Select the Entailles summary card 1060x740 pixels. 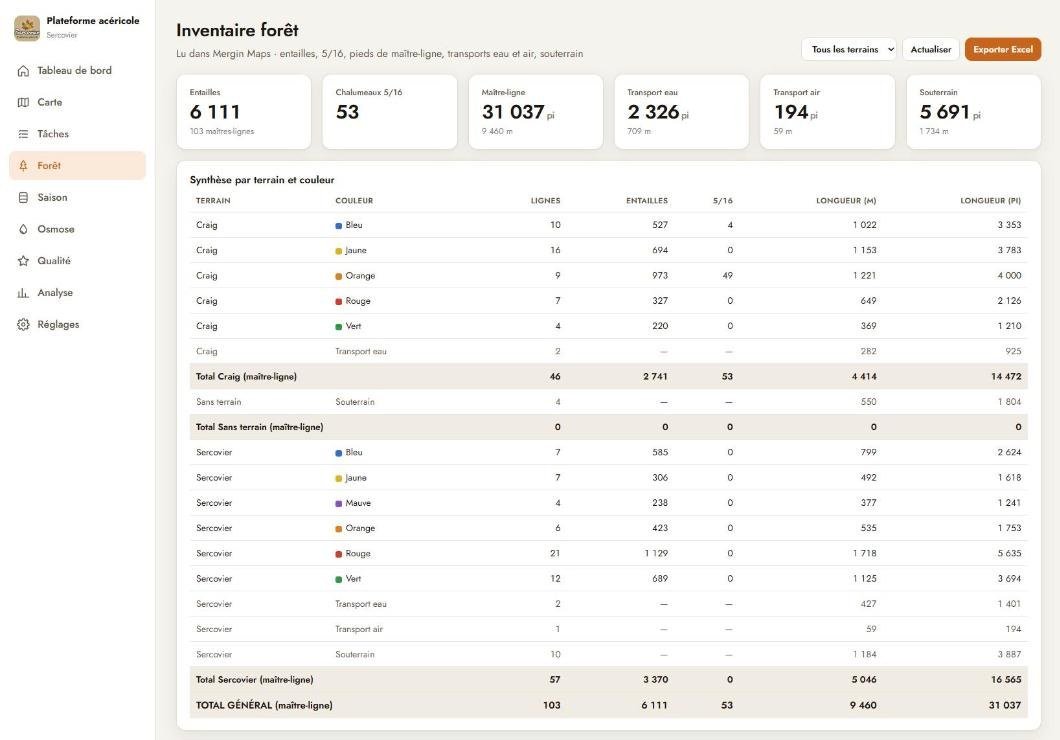point(244,112)
